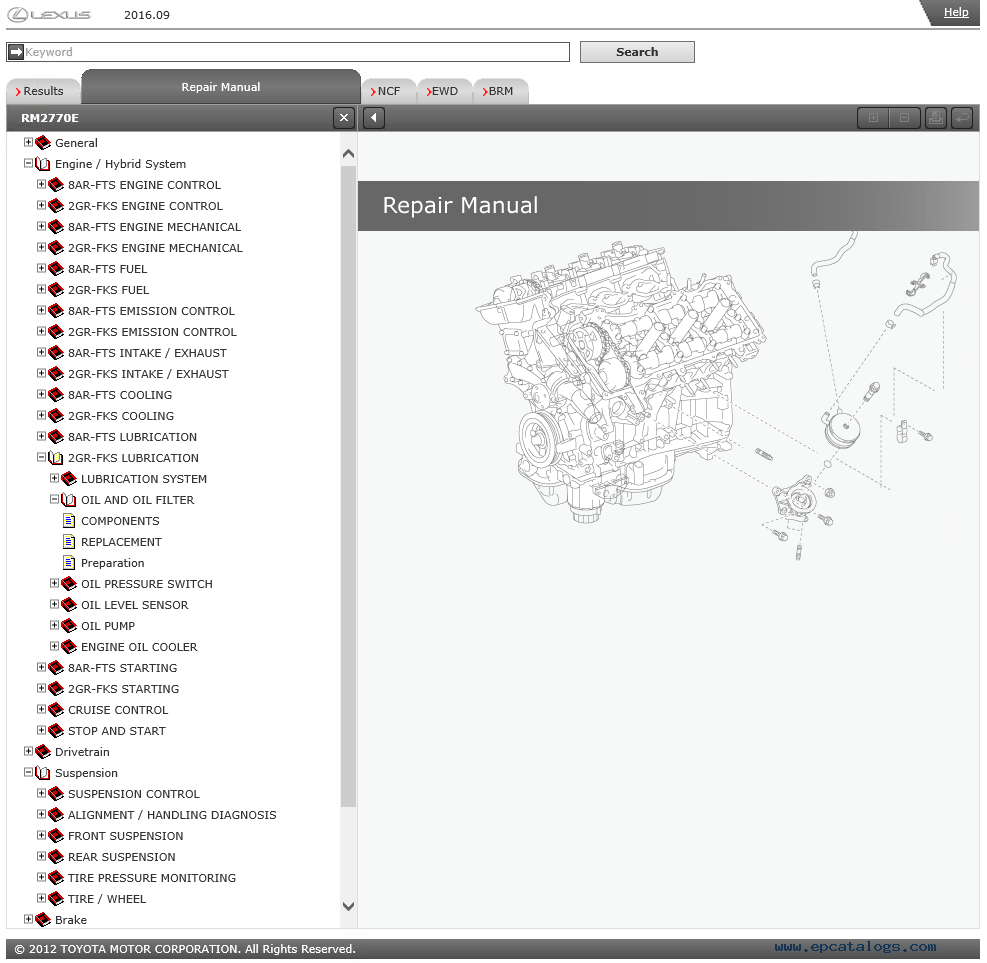The image size is (987, 963).
Task: Click the keyword search arrow icon
Action: point(16,52)
